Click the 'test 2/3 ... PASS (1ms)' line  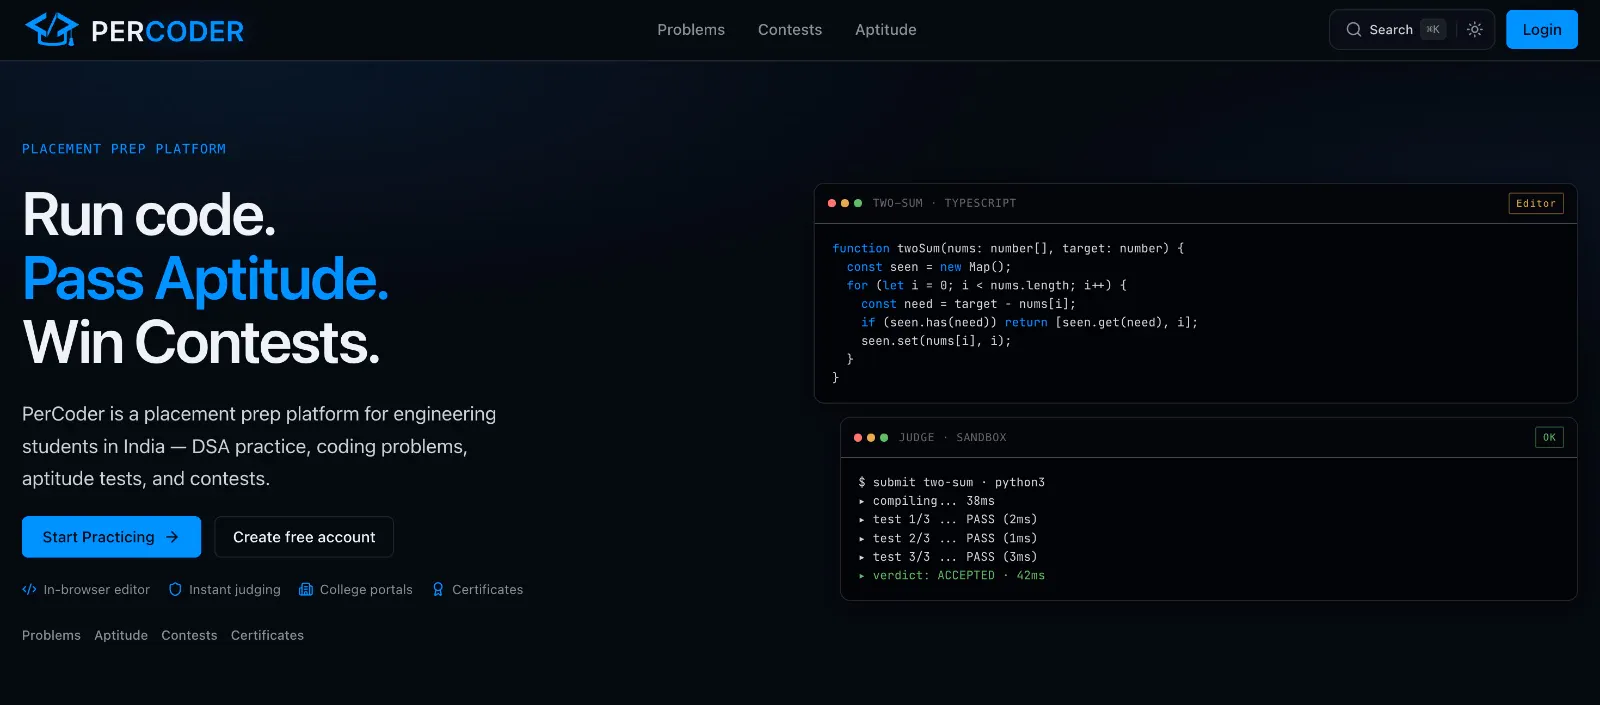click(948, 538)
